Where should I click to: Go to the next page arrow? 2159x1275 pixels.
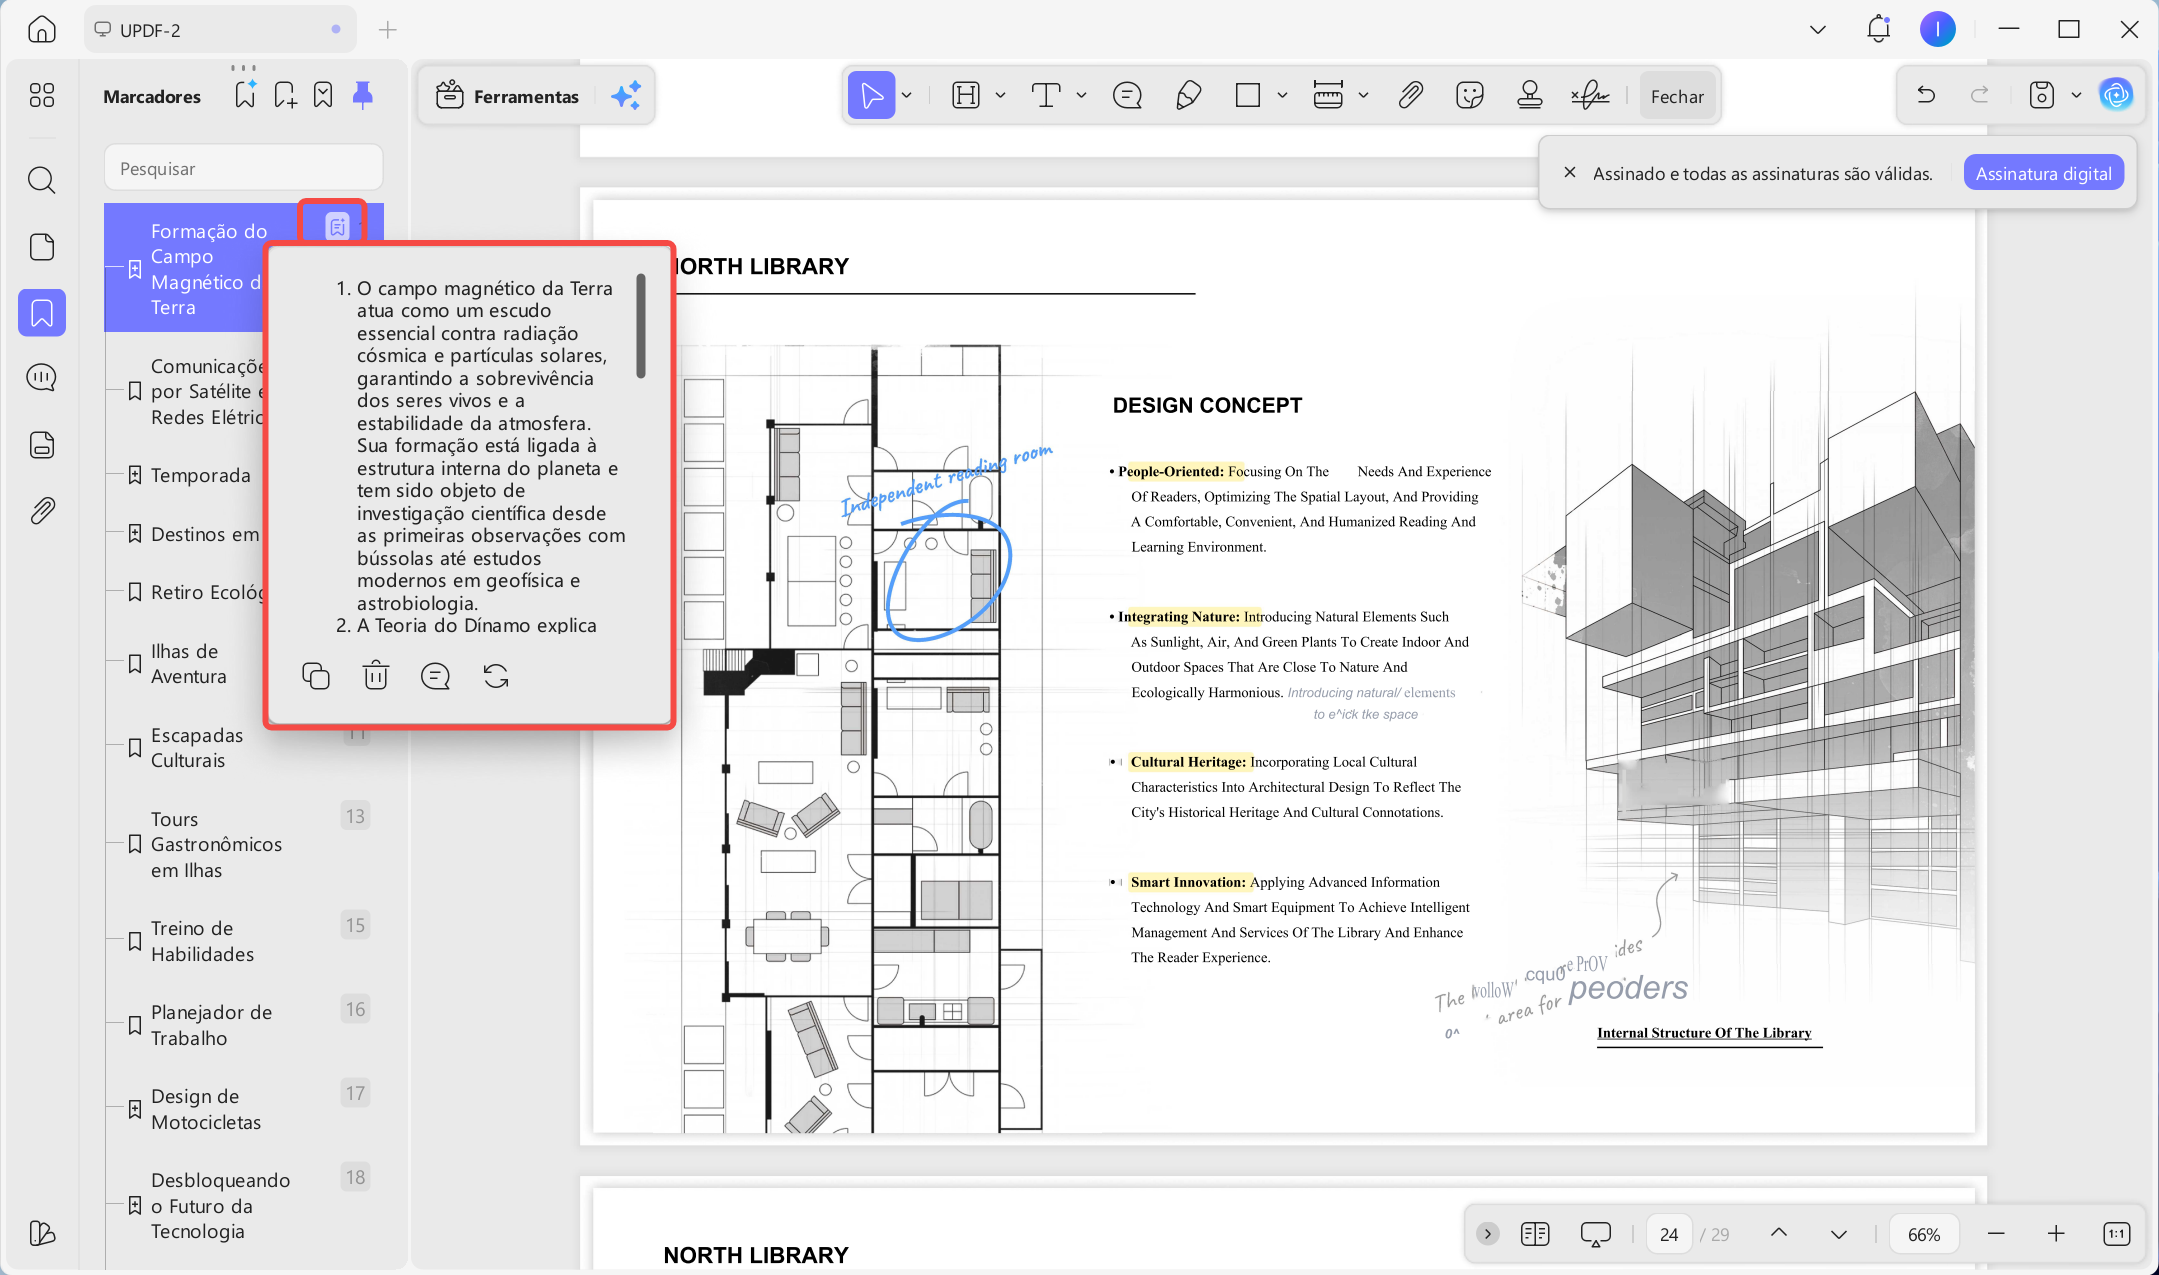(x=1838, y=1233)
